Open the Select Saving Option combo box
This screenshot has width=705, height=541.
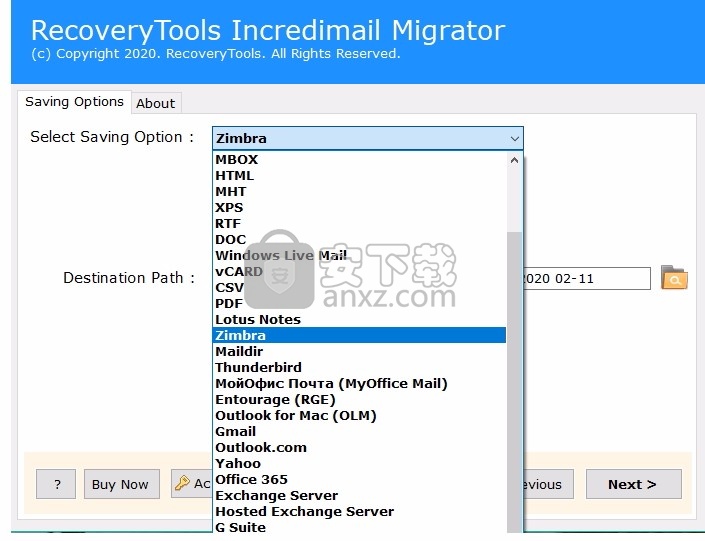[x=367, y=138]
